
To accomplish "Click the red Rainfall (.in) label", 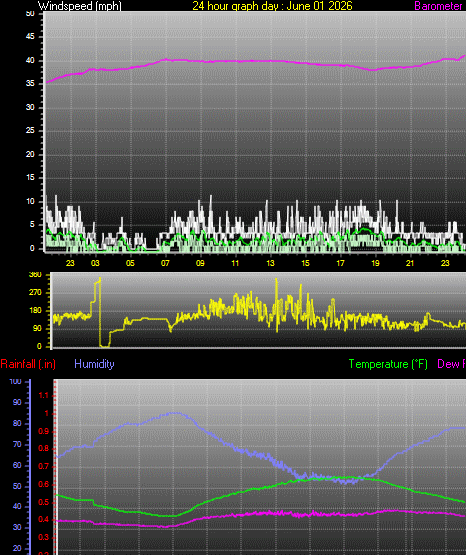I will point(28,364).
